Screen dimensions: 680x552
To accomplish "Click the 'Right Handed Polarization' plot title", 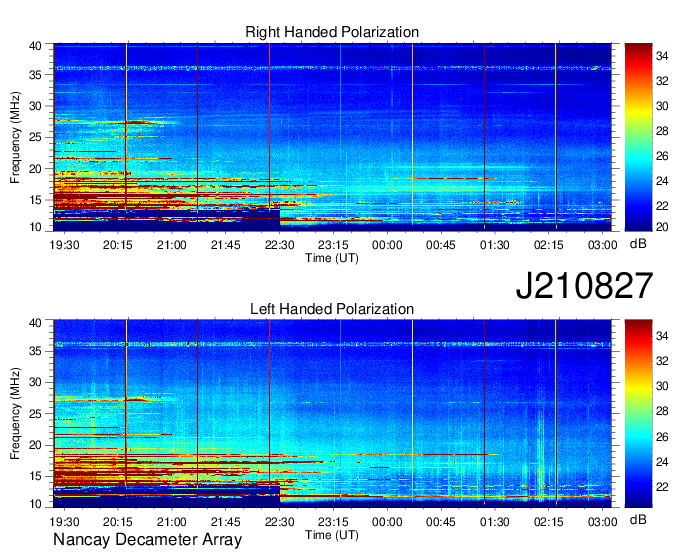I will pos(332,32).
